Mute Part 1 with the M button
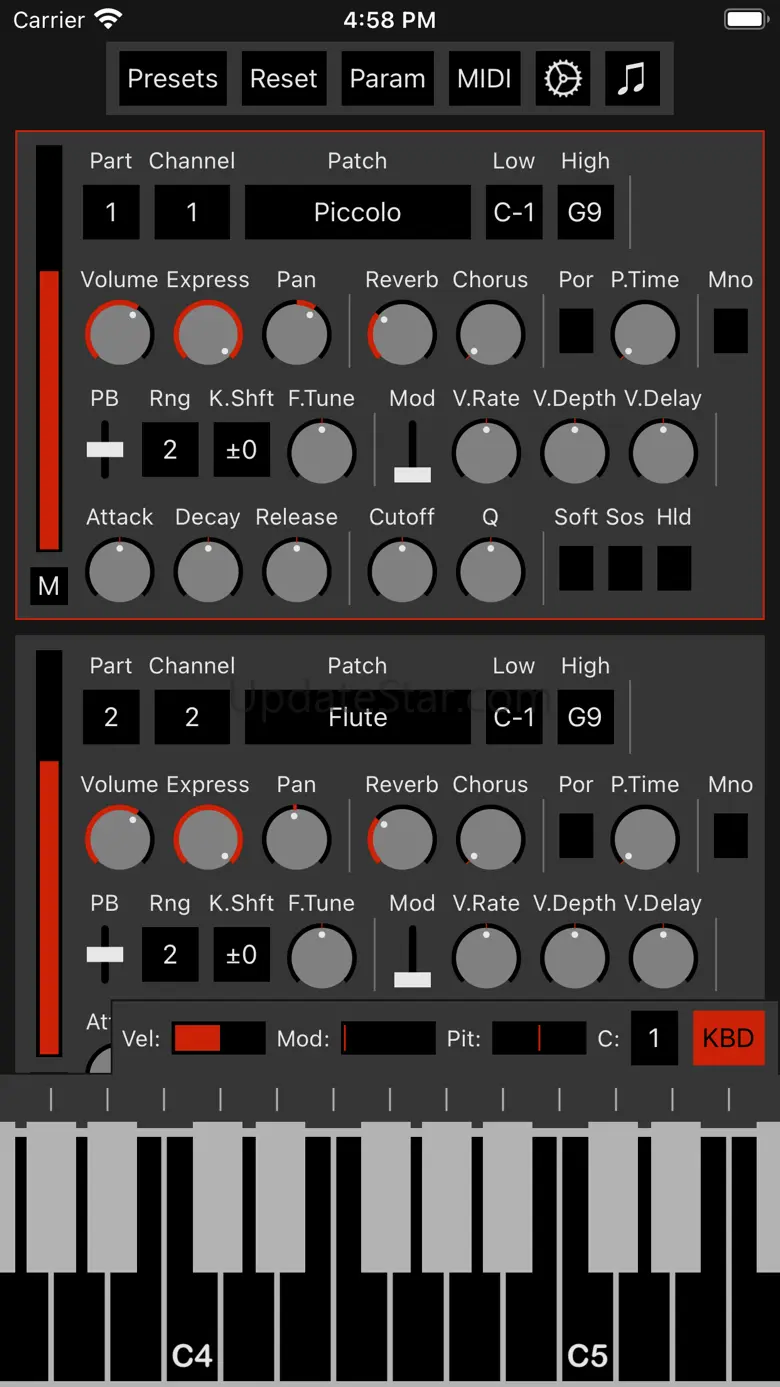Viewport: 780px width, 1387px height. point(49,586)
